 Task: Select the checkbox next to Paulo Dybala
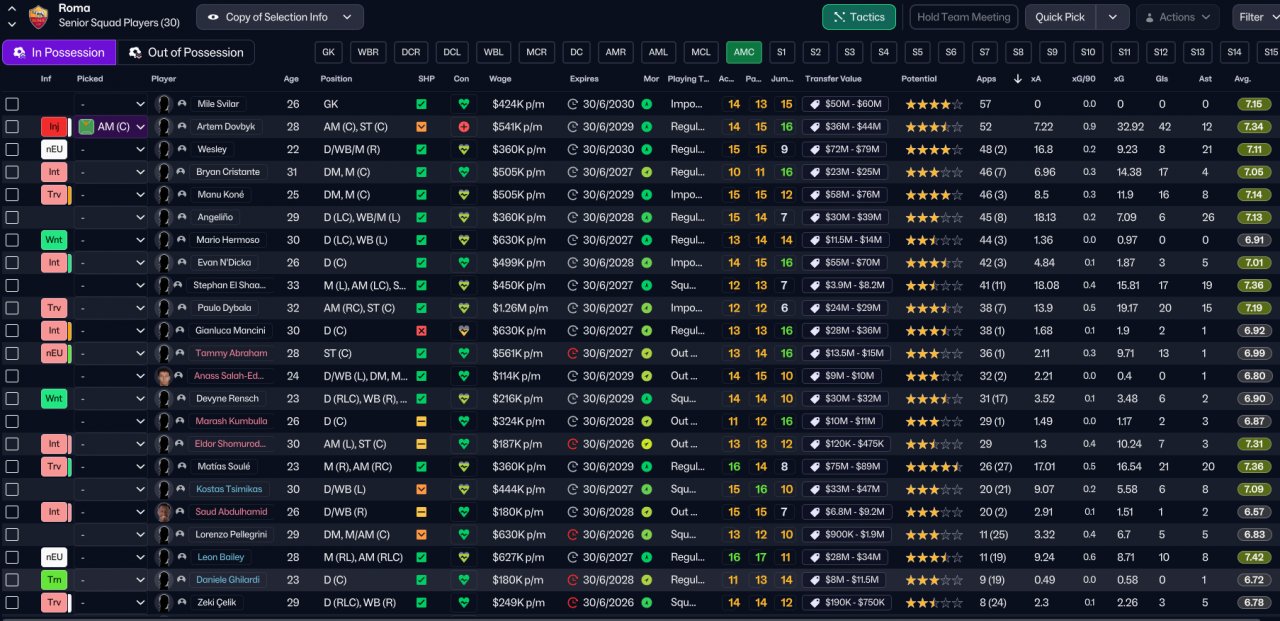[x=12, y=308]
